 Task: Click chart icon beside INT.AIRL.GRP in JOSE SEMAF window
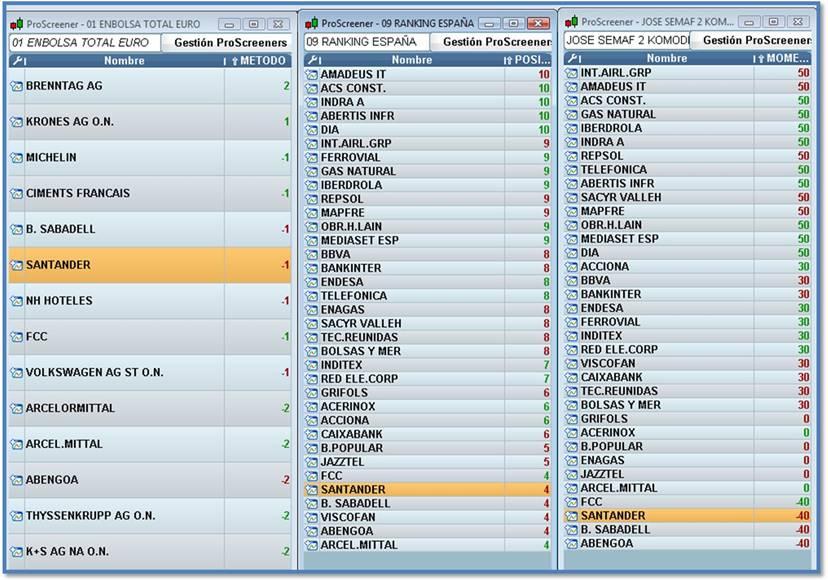571,73
